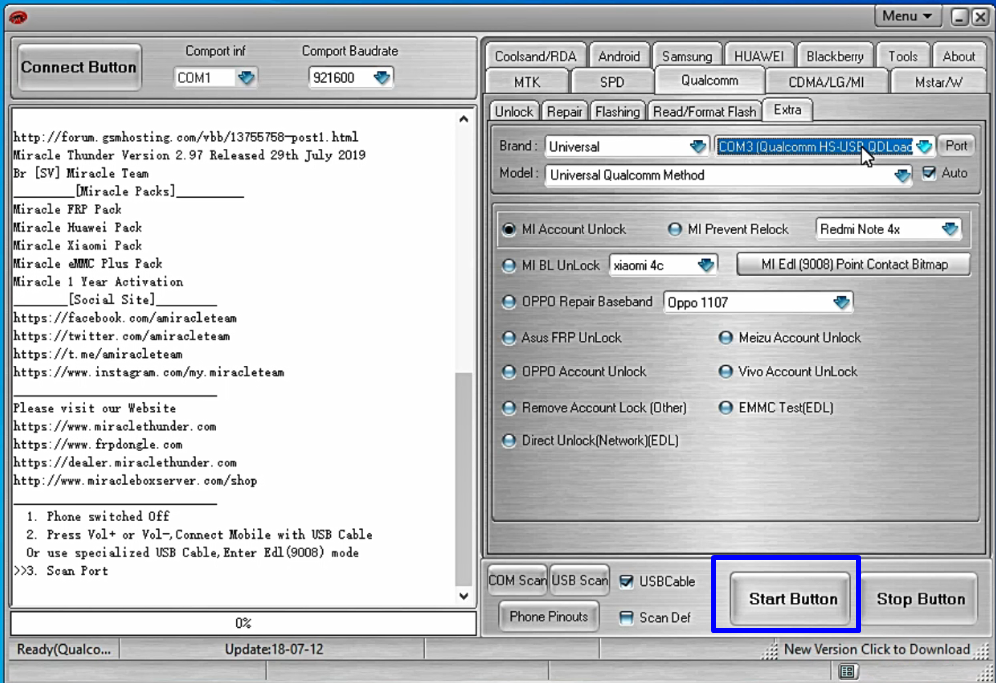Open the Comport inf COM1 dropdown arrow

[x=246, y=77]
